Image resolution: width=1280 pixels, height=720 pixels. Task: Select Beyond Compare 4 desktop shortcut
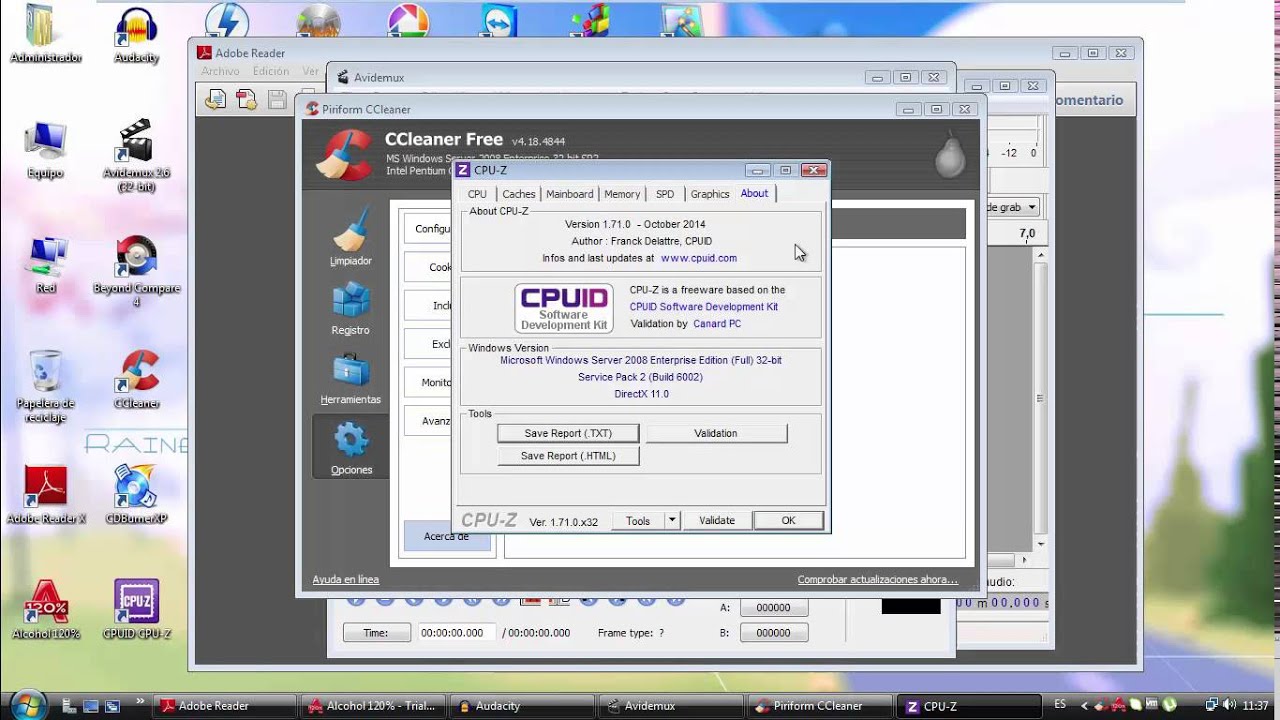pos(136,272)
